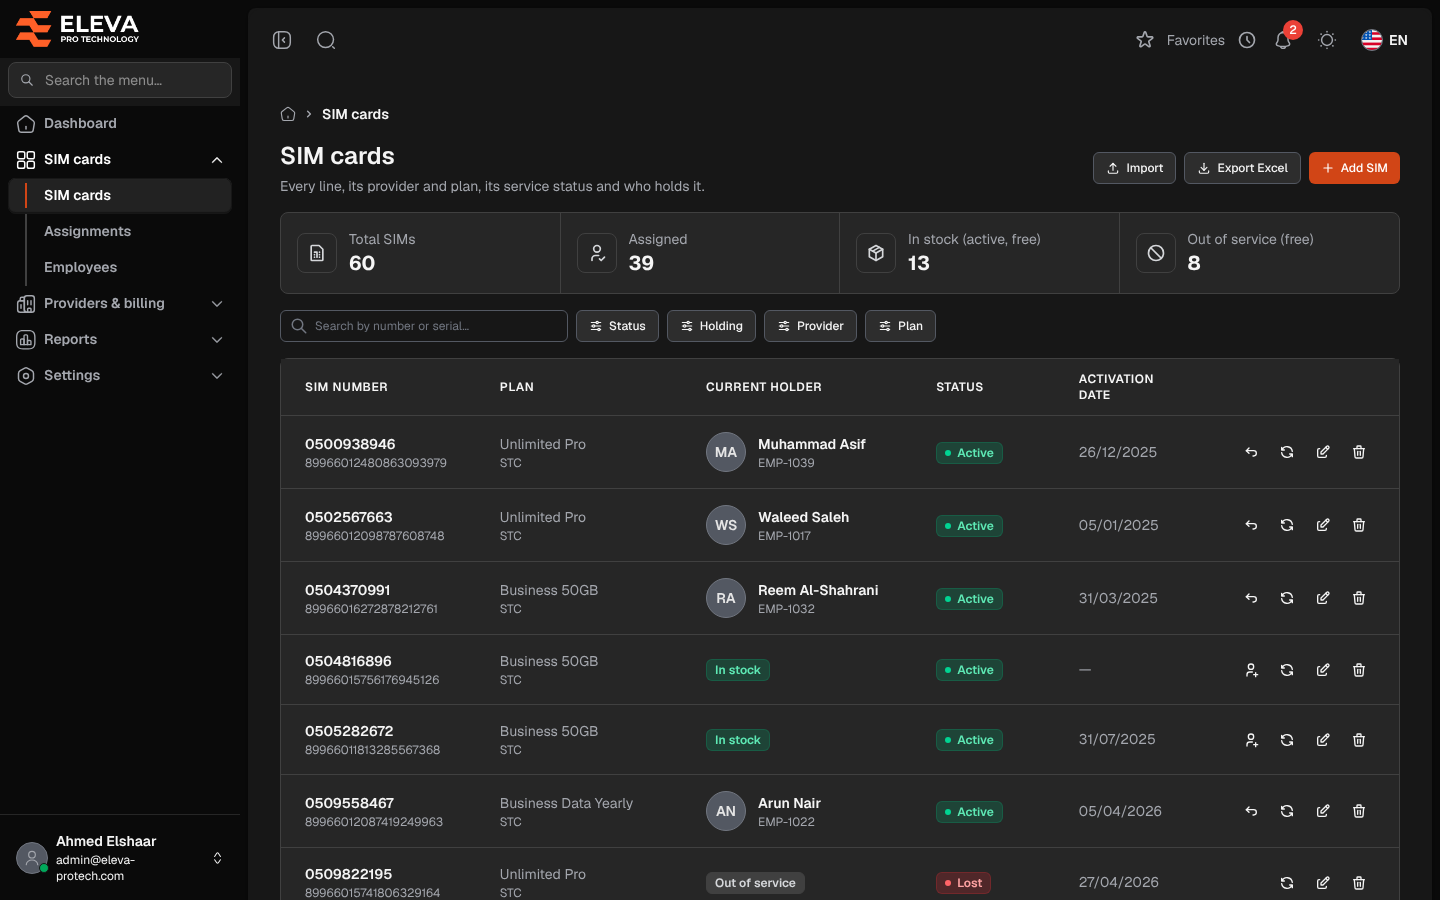Assign SIM 0505282672 using the person-plus icon
Image resolution: width=1440 pixels, height=900 pixels.
tap(1251, 740)
